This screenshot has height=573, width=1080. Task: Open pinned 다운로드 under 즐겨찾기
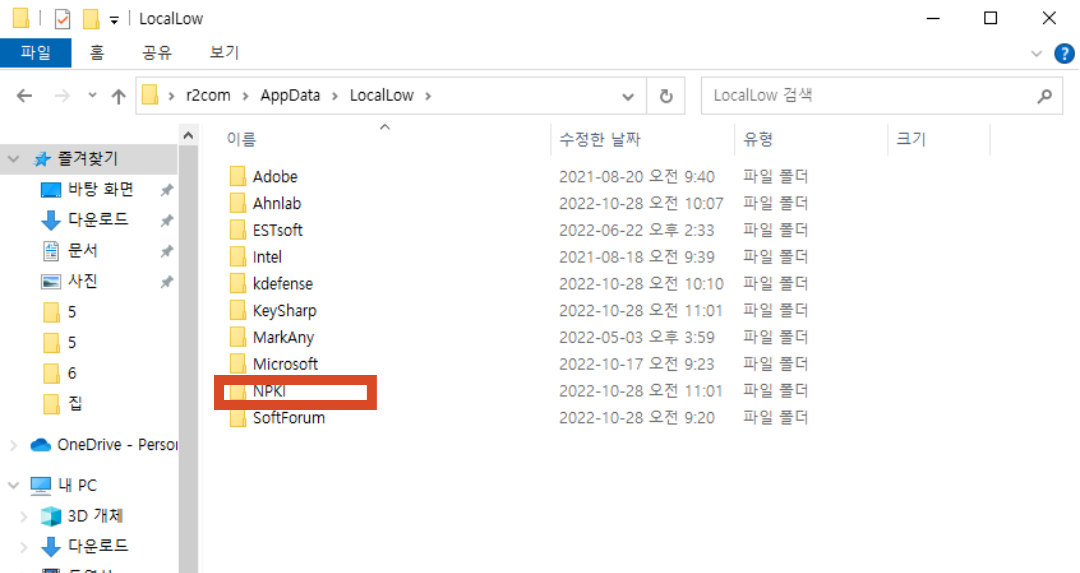click(x=98, y=220)
